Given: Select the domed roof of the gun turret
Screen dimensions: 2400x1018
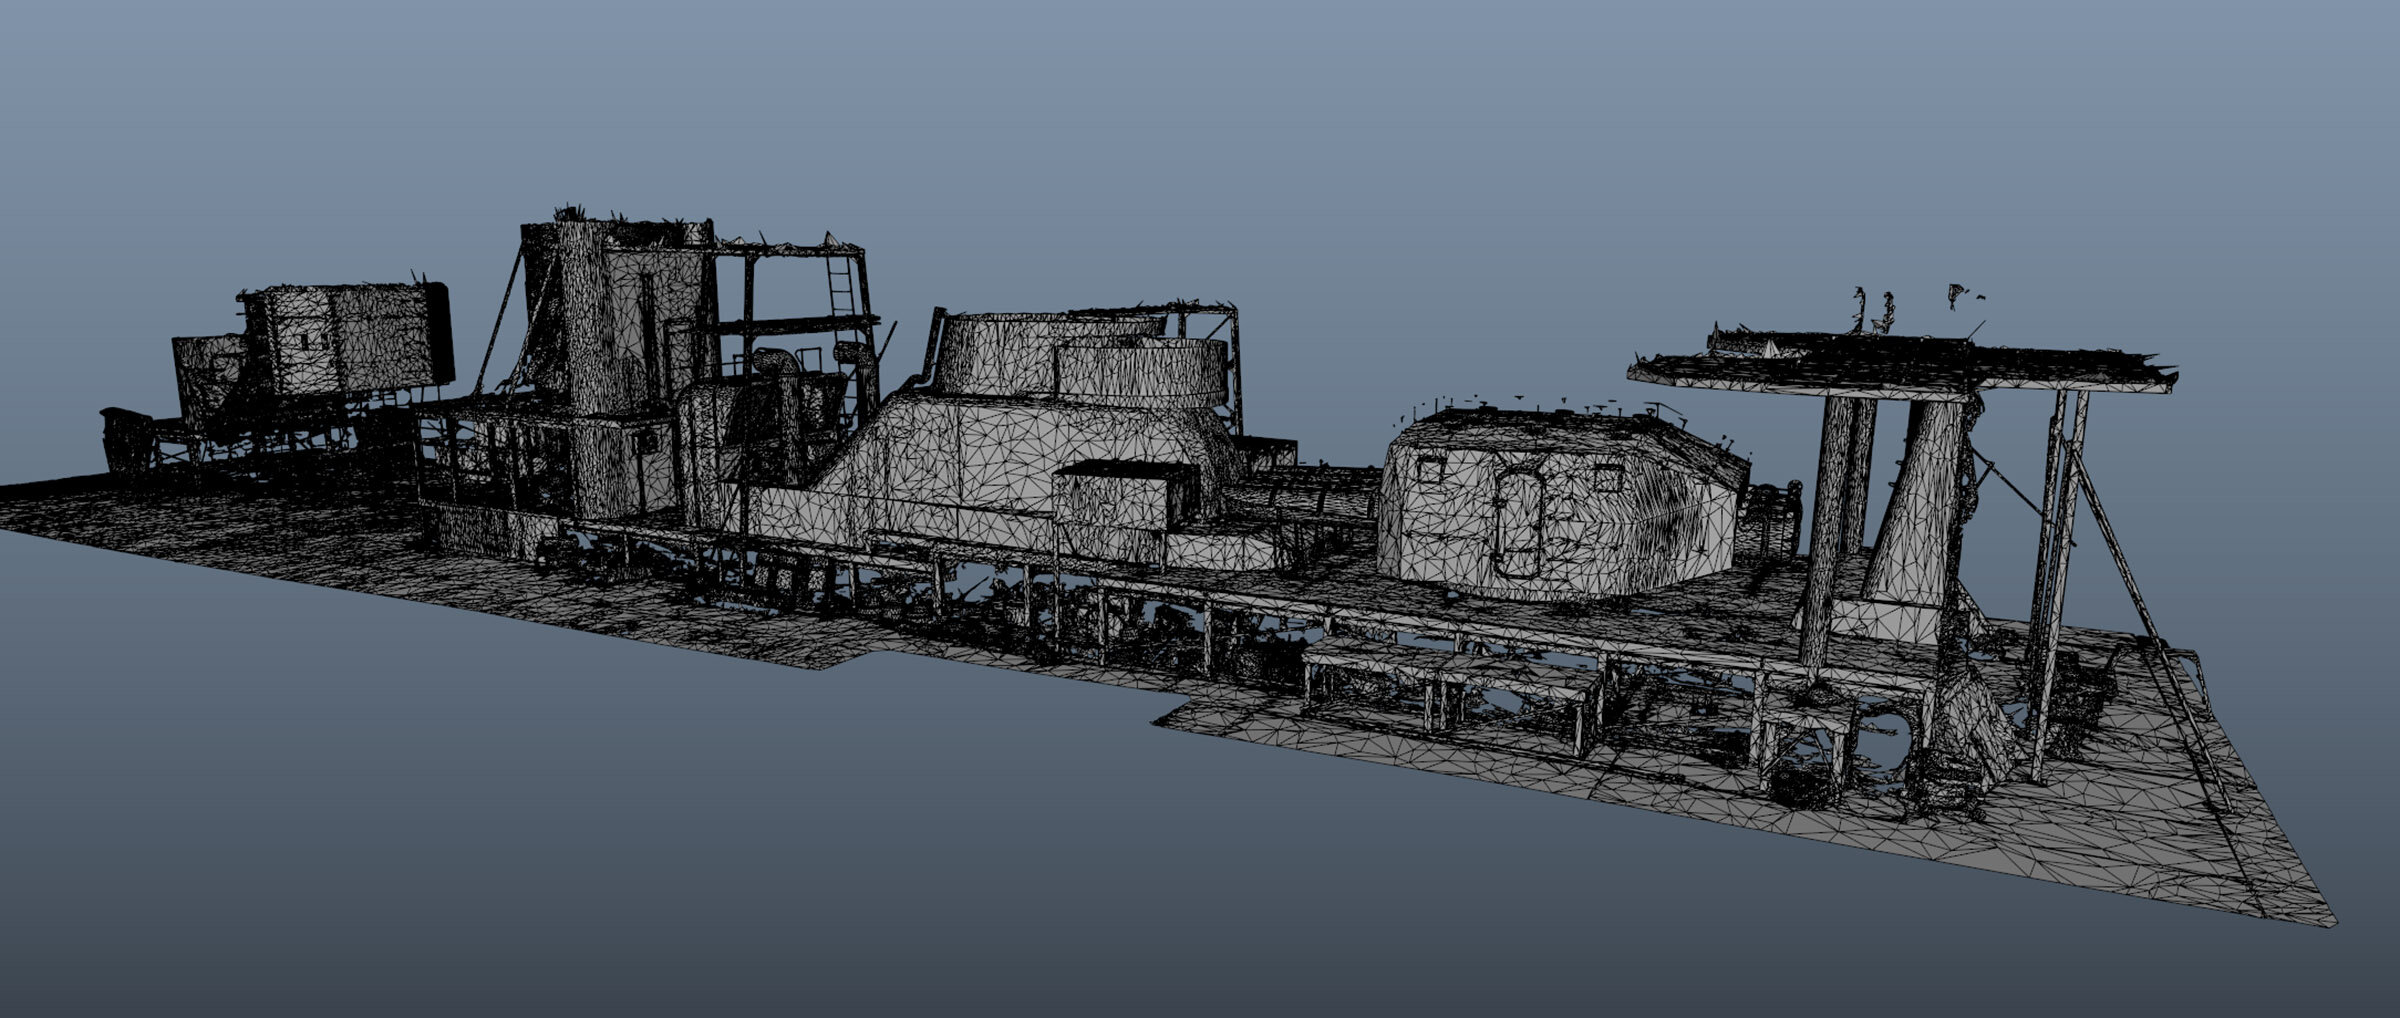Looking at the screenshot, I should [x=1560, y=428].
